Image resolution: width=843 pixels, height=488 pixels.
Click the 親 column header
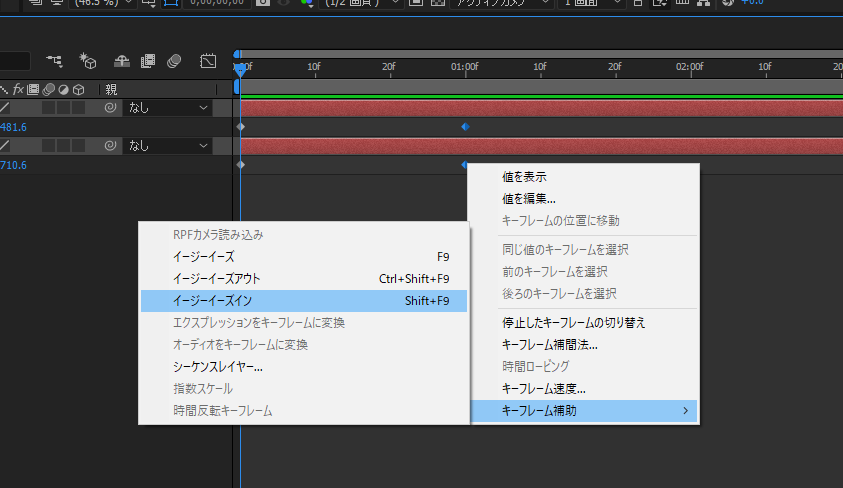[x=111, y=89]
